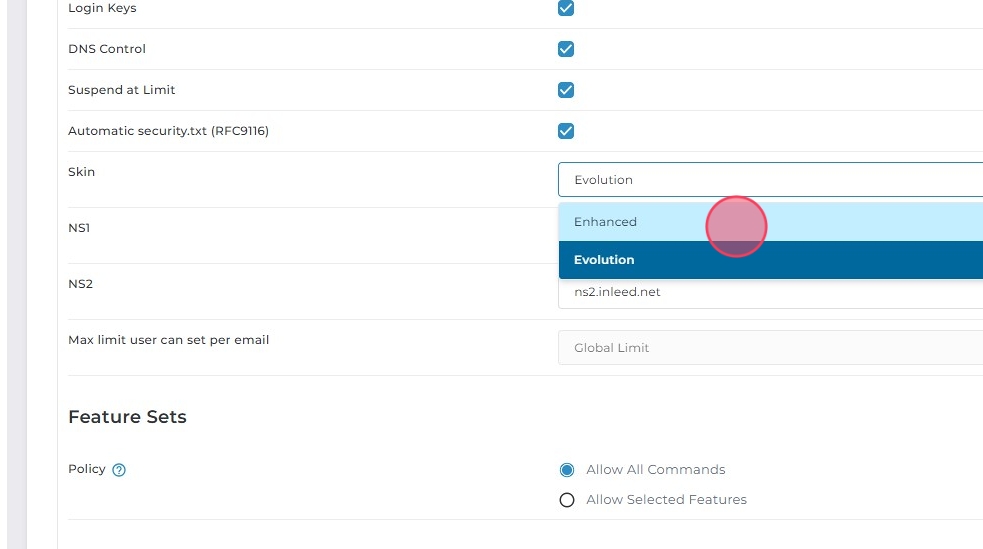Open the Policy help question-mark icon
This screenshot has height=549, width=983.
click(119, 470)
